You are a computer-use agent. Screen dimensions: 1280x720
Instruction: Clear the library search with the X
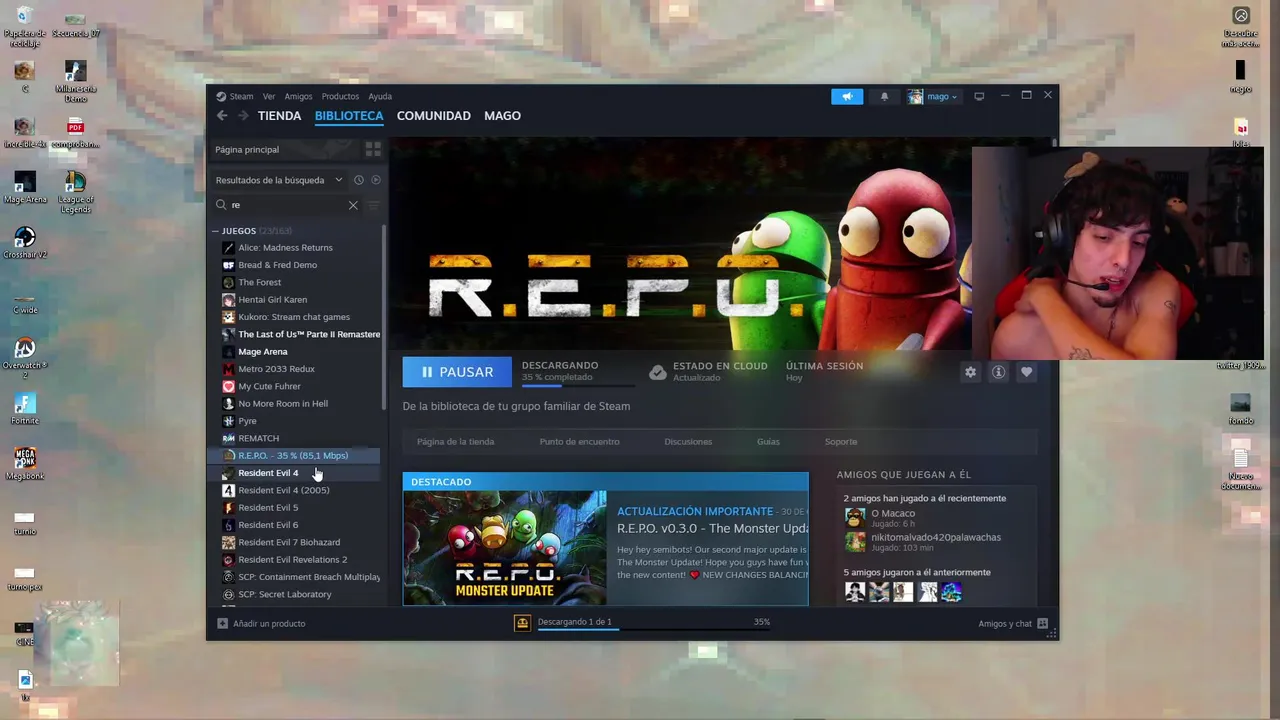click(353, 205)
